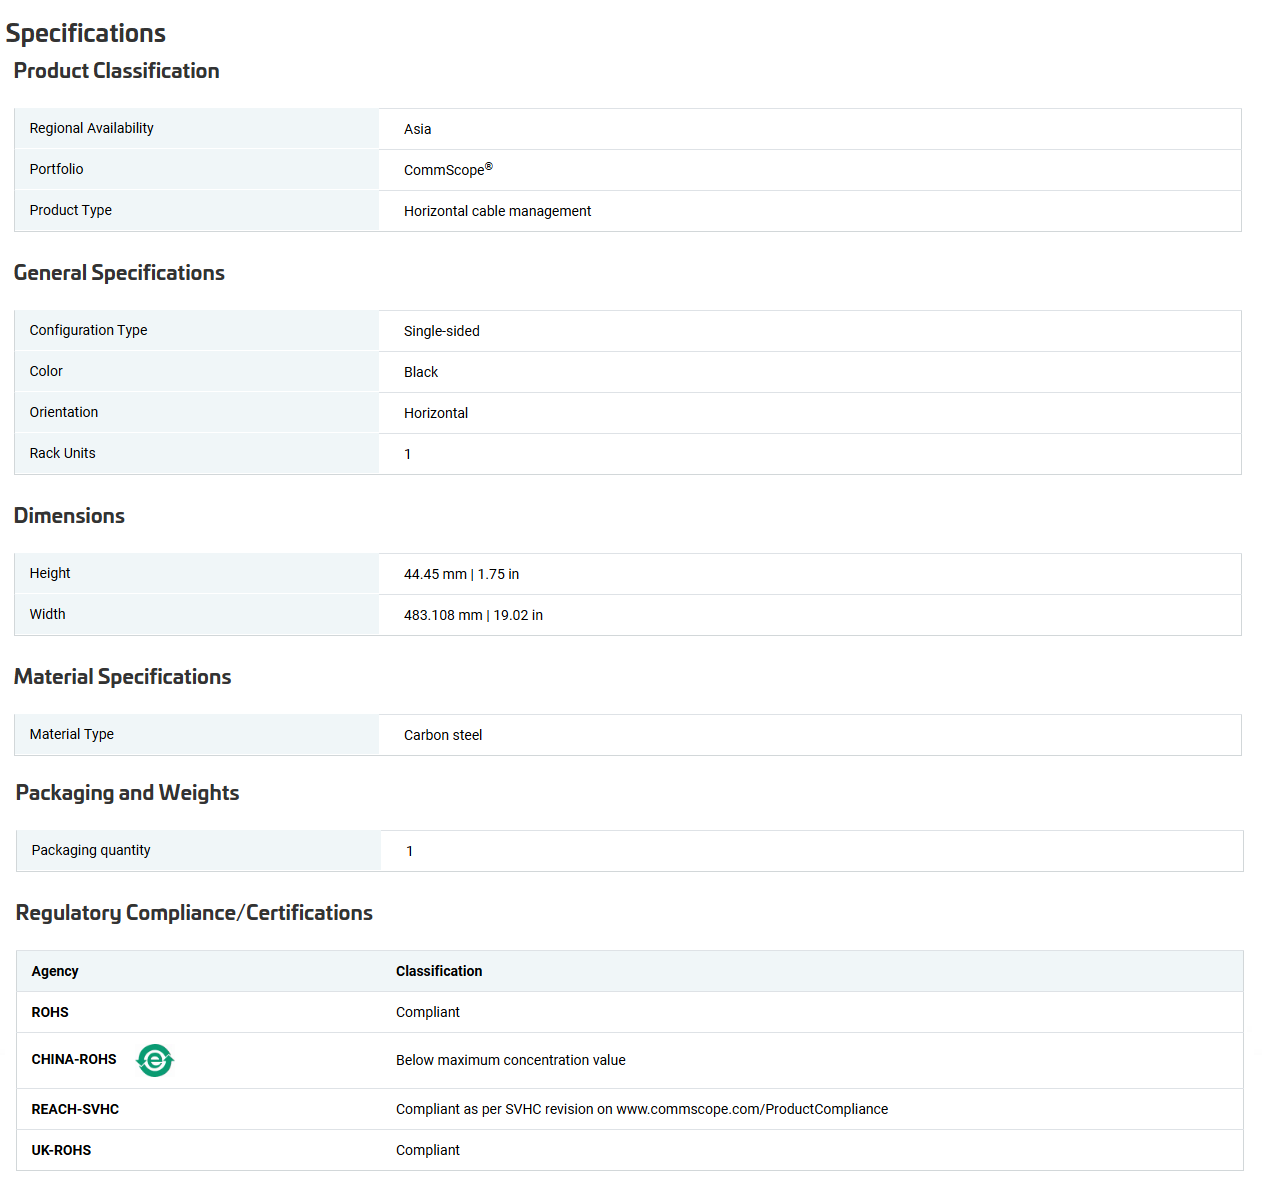Click the 'Below maximum concentration value' text
This screenshot has width=1262, height=1193.
tap(511, 1060)
